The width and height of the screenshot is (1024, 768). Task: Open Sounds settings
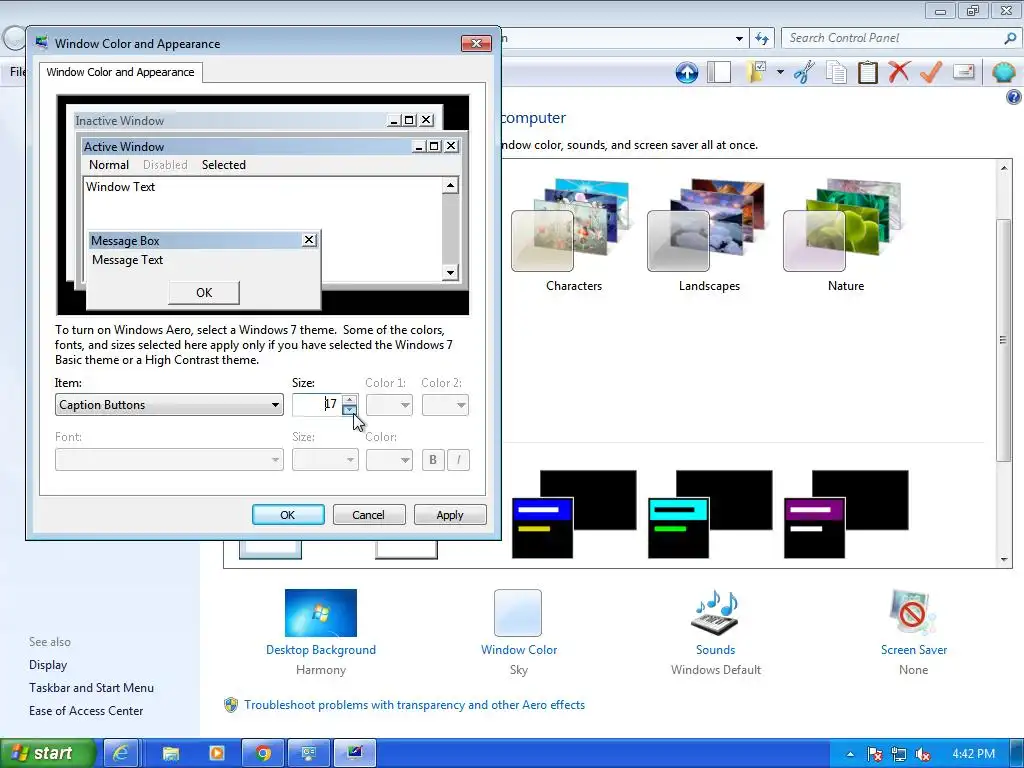[x=715, y=632]
